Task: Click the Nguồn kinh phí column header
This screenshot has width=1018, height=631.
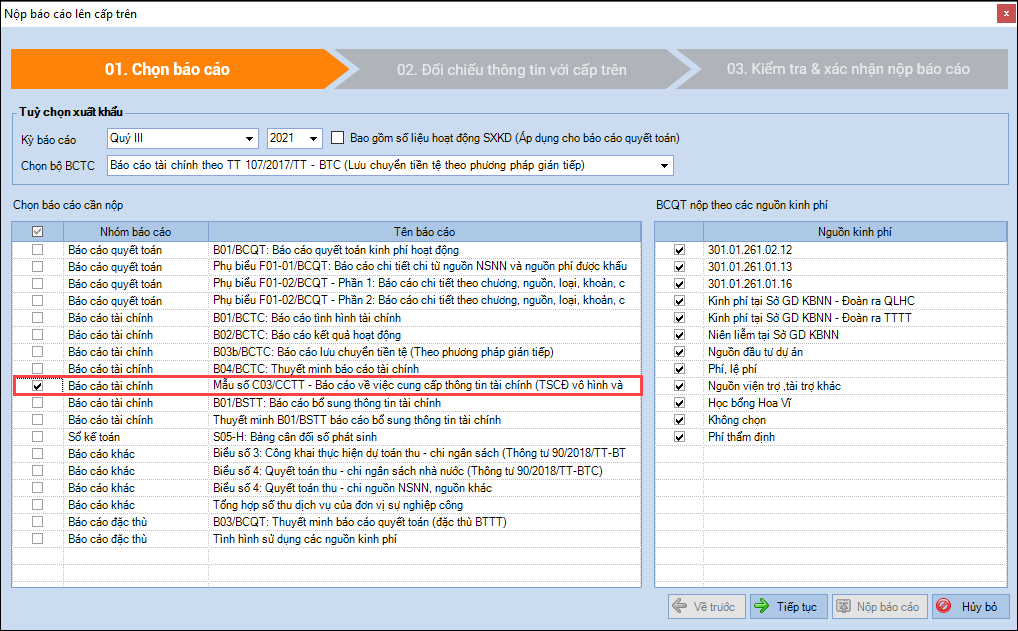Action: [854, 232]
